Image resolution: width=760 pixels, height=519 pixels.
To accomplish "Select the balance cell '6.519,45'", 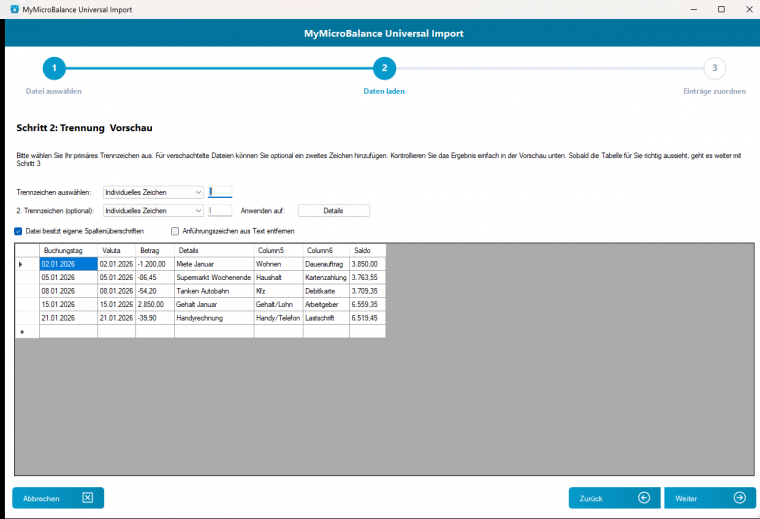I will (x=367, y=318).
